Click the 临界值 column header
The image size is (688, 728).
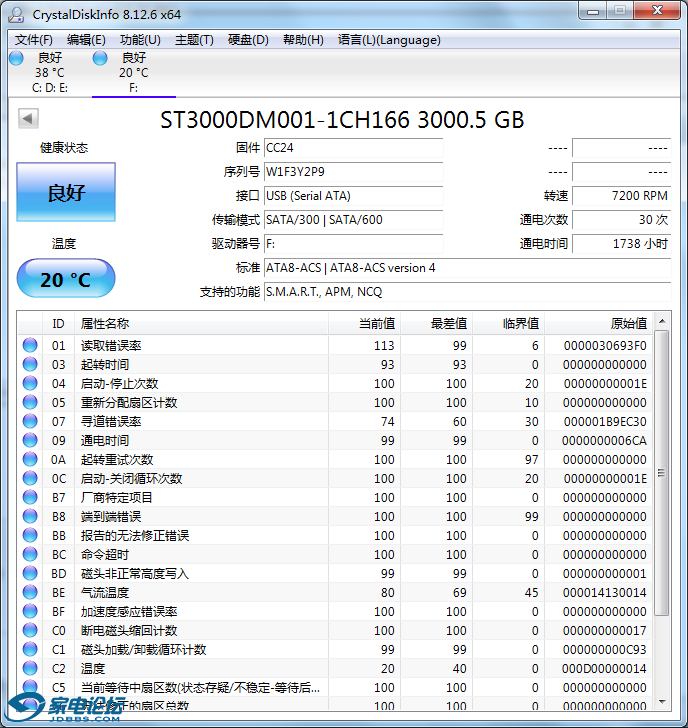(x=508, y=324)
